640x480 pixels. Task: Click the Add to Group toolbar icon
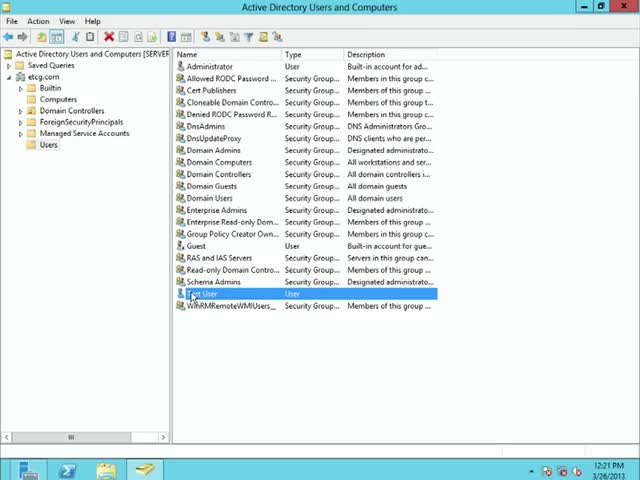(278, 37)
